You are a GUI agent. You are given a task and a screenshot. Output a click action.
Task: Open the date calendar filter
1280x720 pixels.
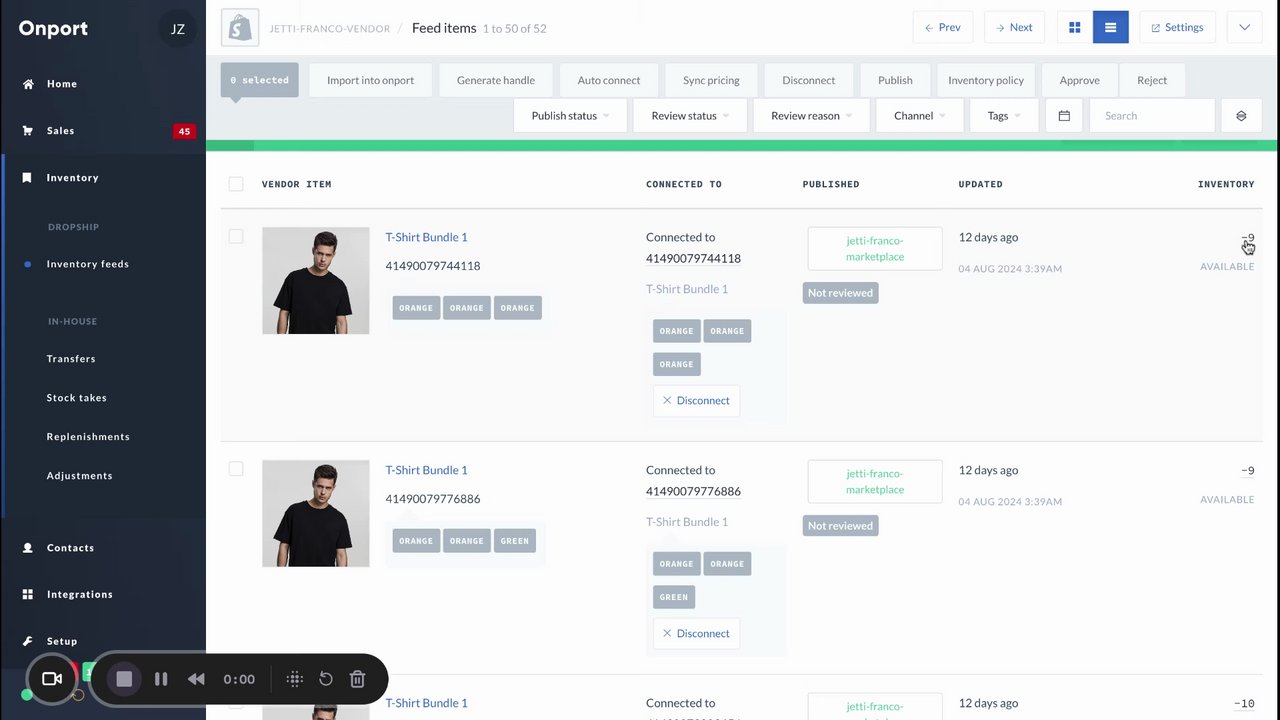coord(1064,116)
